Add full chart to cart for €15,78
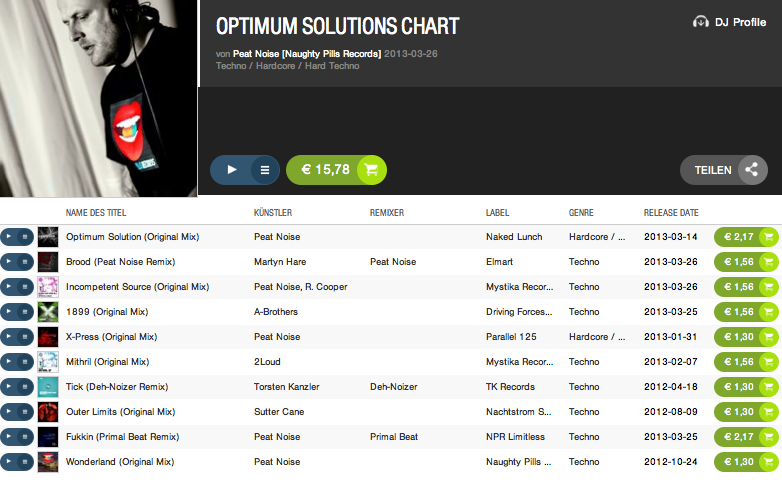 coord(371,170)
